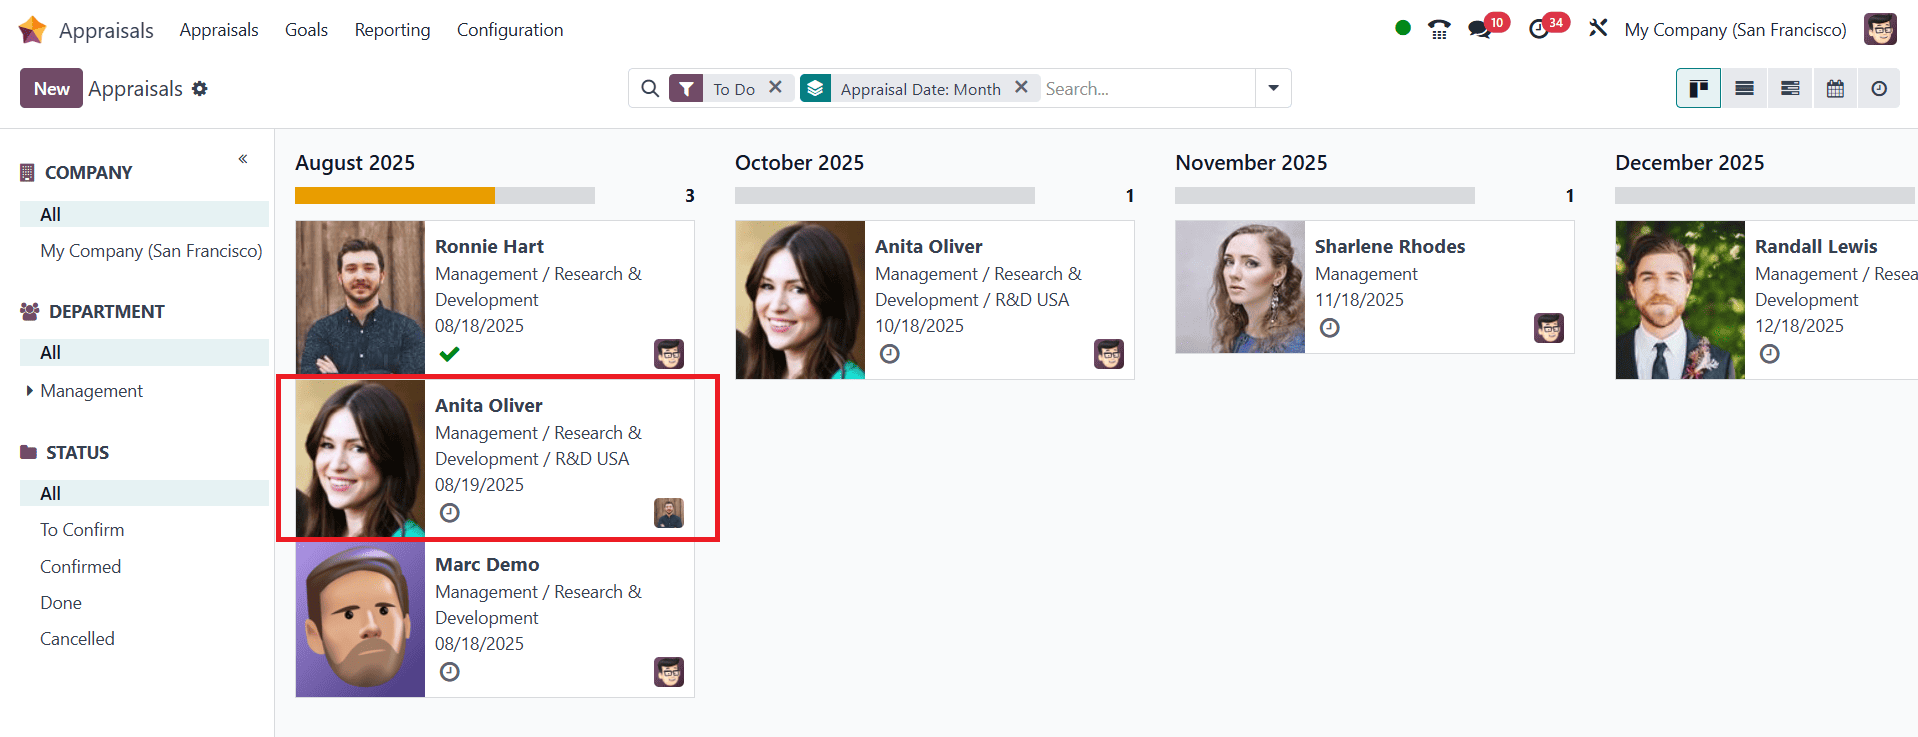This screenshot has width=1918, height=737.
Task: Click the October 2025 progress bar
Action: 885,196
